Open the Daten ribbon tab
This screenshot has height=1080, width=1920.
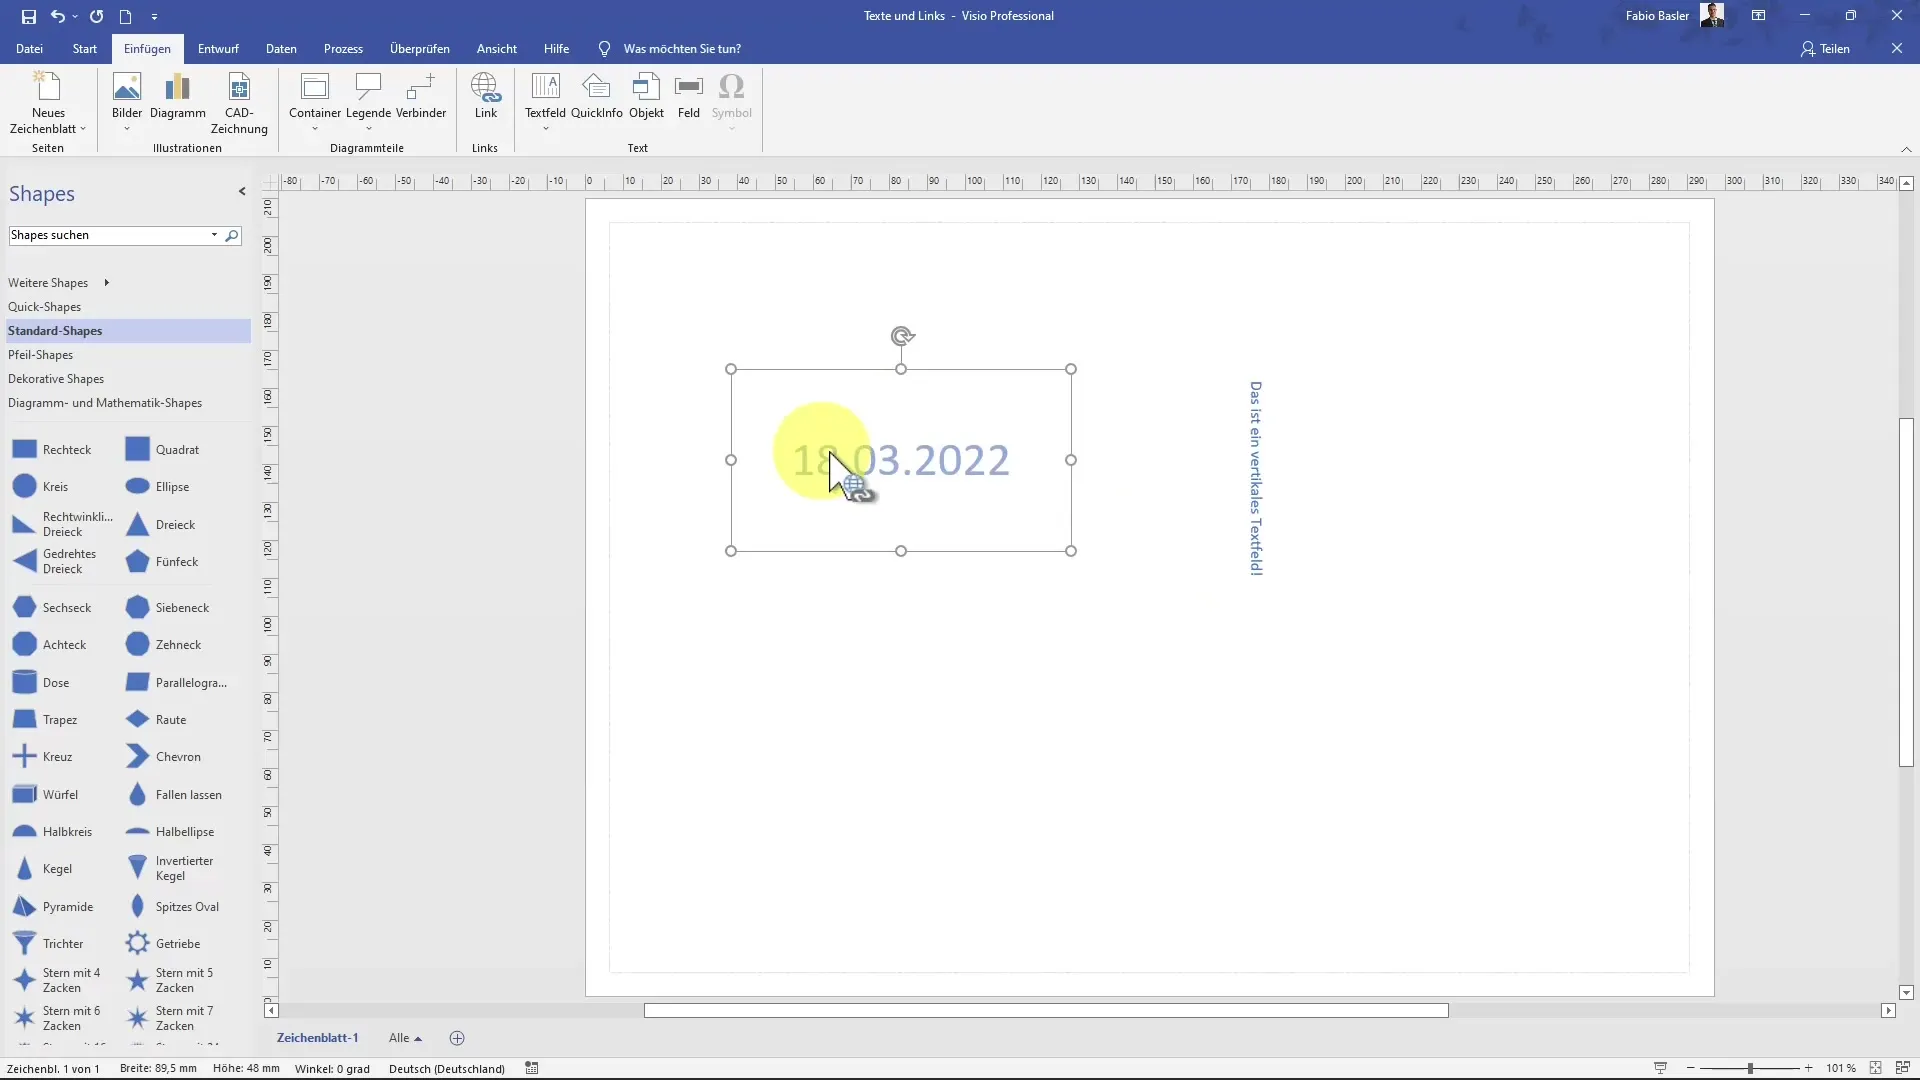[x=281, y=48]
